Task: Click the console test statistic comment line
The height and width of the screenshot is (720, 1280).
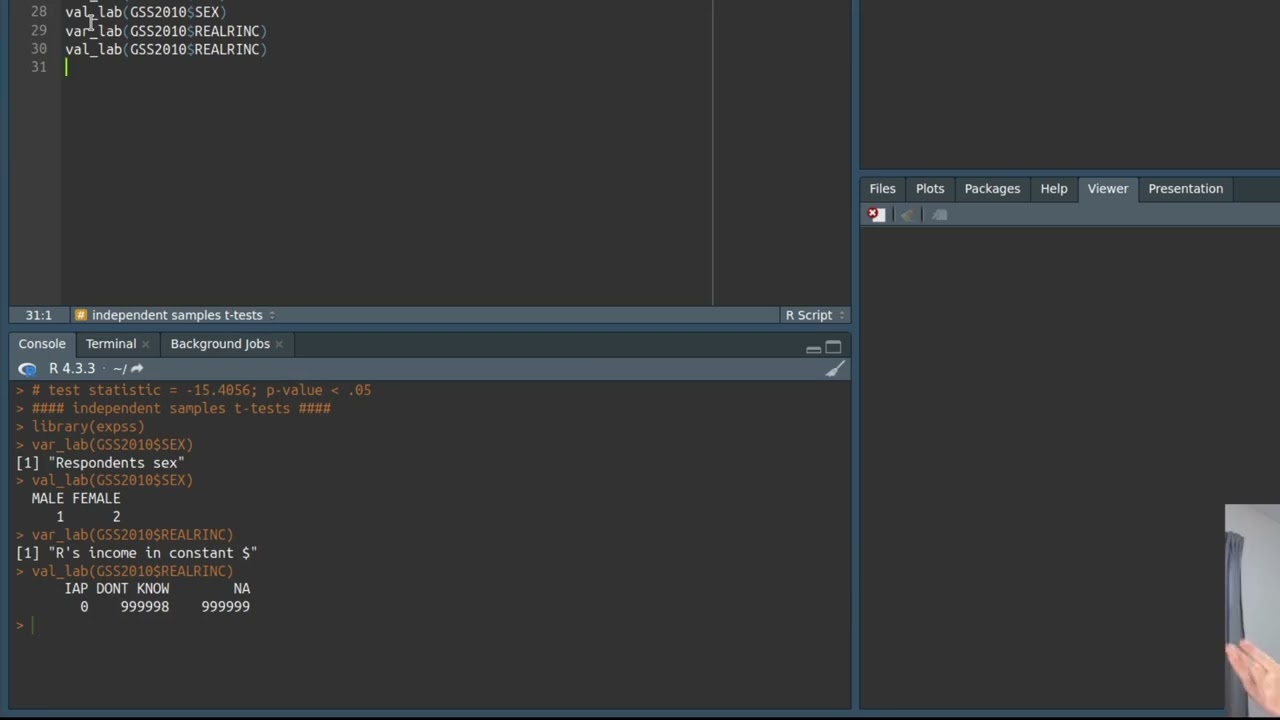Action: click(x=201, y=391)
